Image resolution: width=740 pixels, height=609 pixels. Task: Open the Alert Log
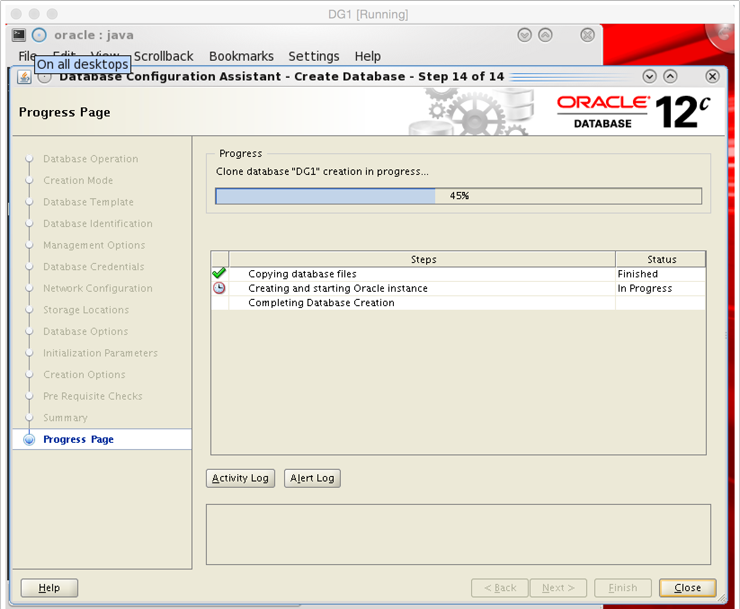[312, 478]
